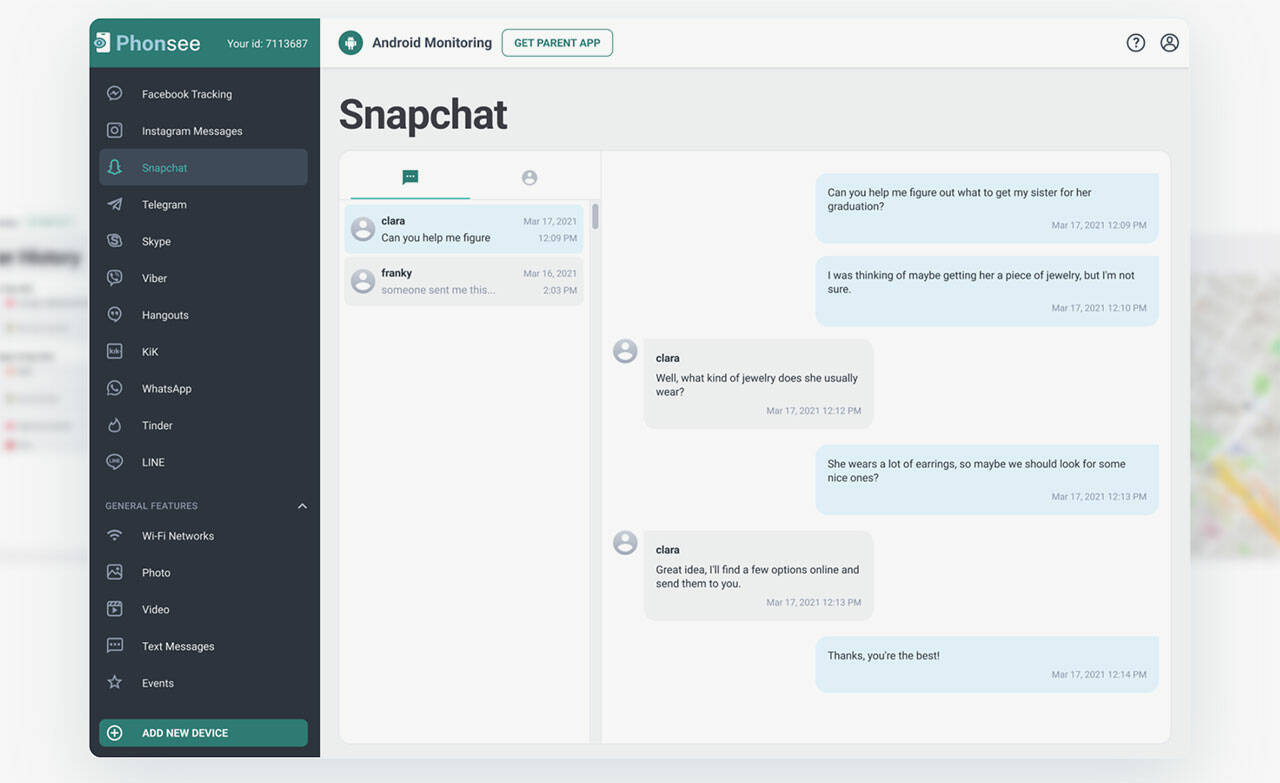Click the Add New Device button

(203, 733)
